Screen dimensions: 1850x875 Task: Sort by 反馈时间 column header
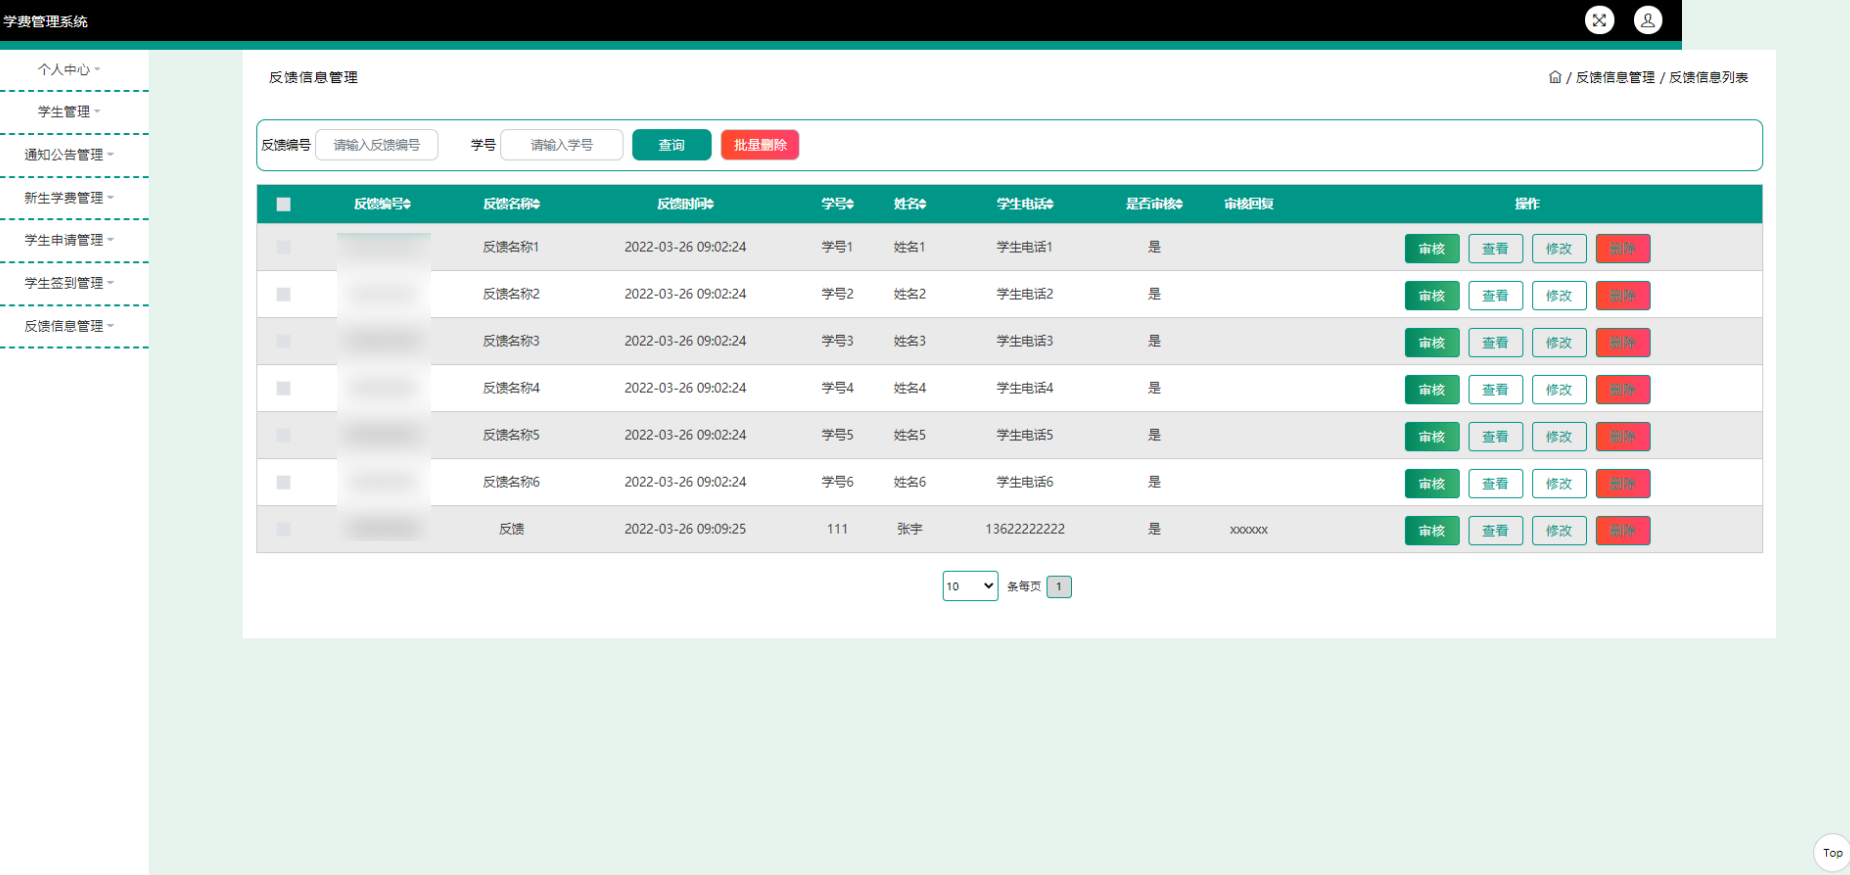pyautogui.click(x=685, y=204)
